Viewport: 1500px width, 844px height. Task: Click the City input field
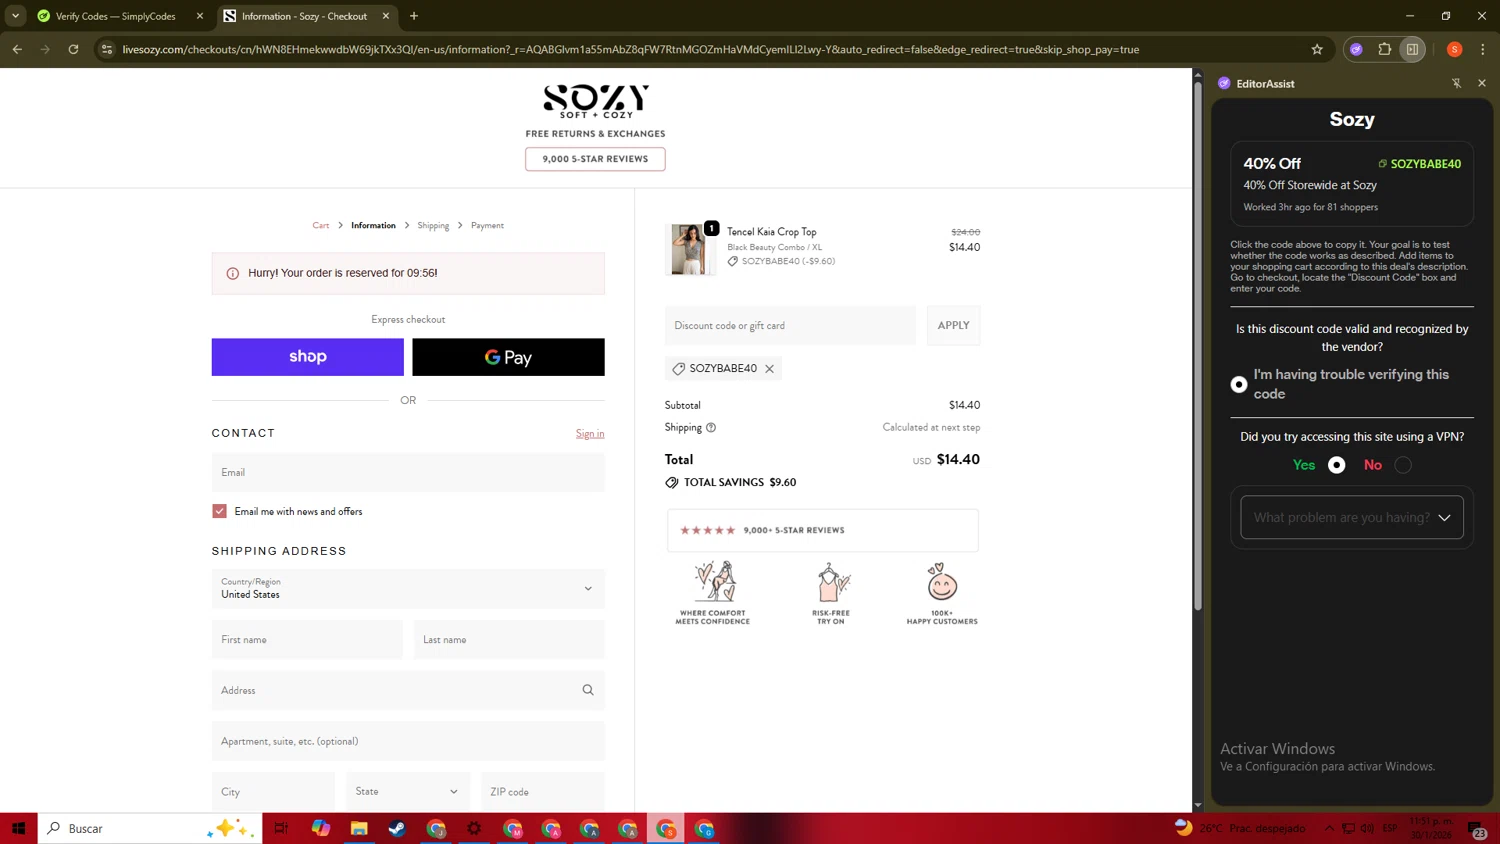click(273, 791)
